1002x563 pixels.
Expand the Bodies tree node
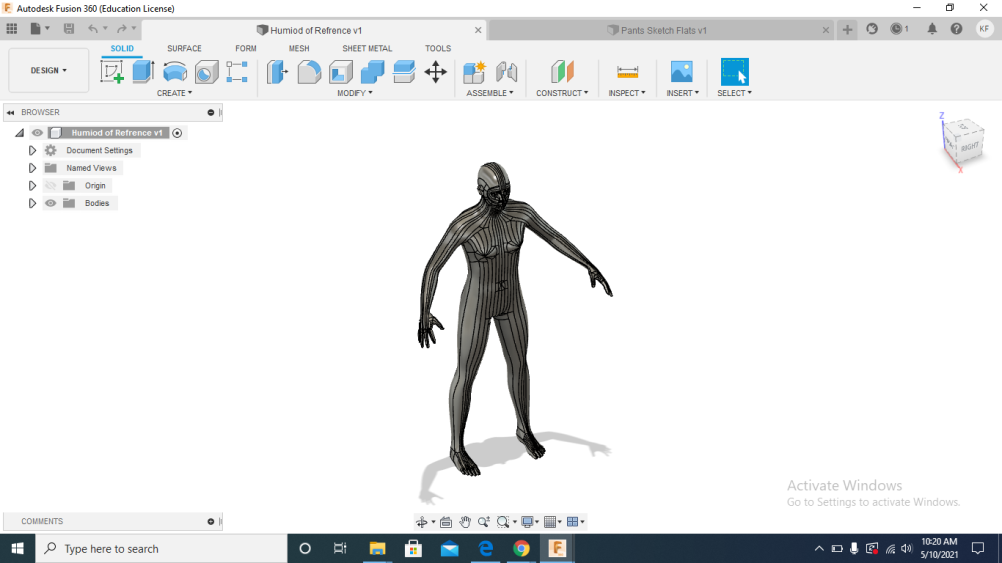coord(32,203)
